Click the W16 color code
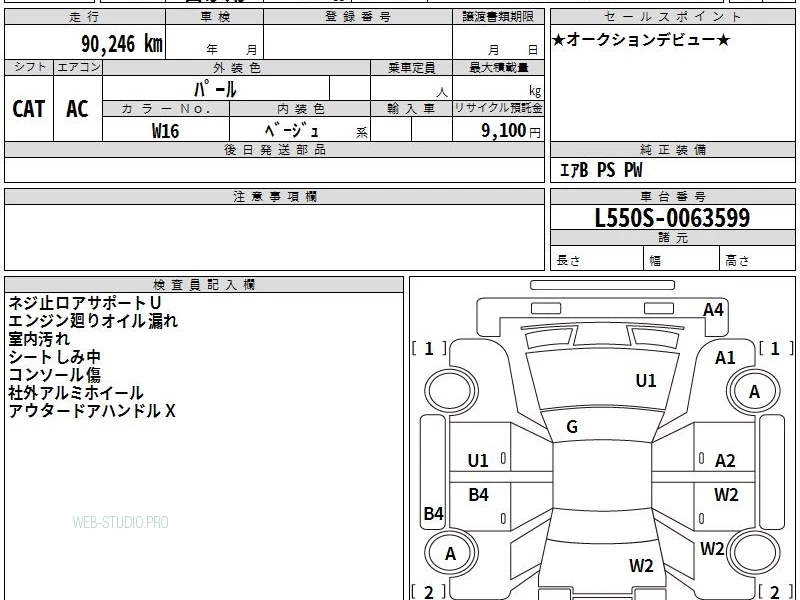This screenshot has height=600, width=800. pos(165,131)
